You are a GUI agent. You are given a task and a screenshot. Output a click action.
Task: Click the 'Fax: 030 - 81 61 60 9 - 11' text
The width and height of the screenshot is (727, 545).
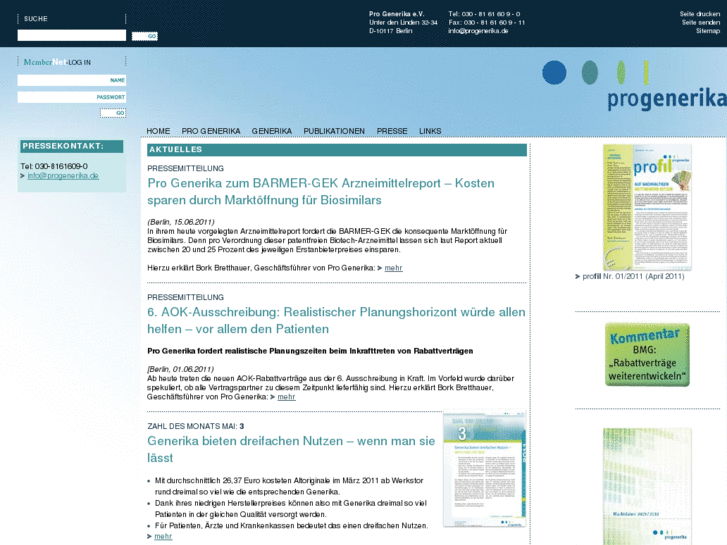(x=486, y=22)
